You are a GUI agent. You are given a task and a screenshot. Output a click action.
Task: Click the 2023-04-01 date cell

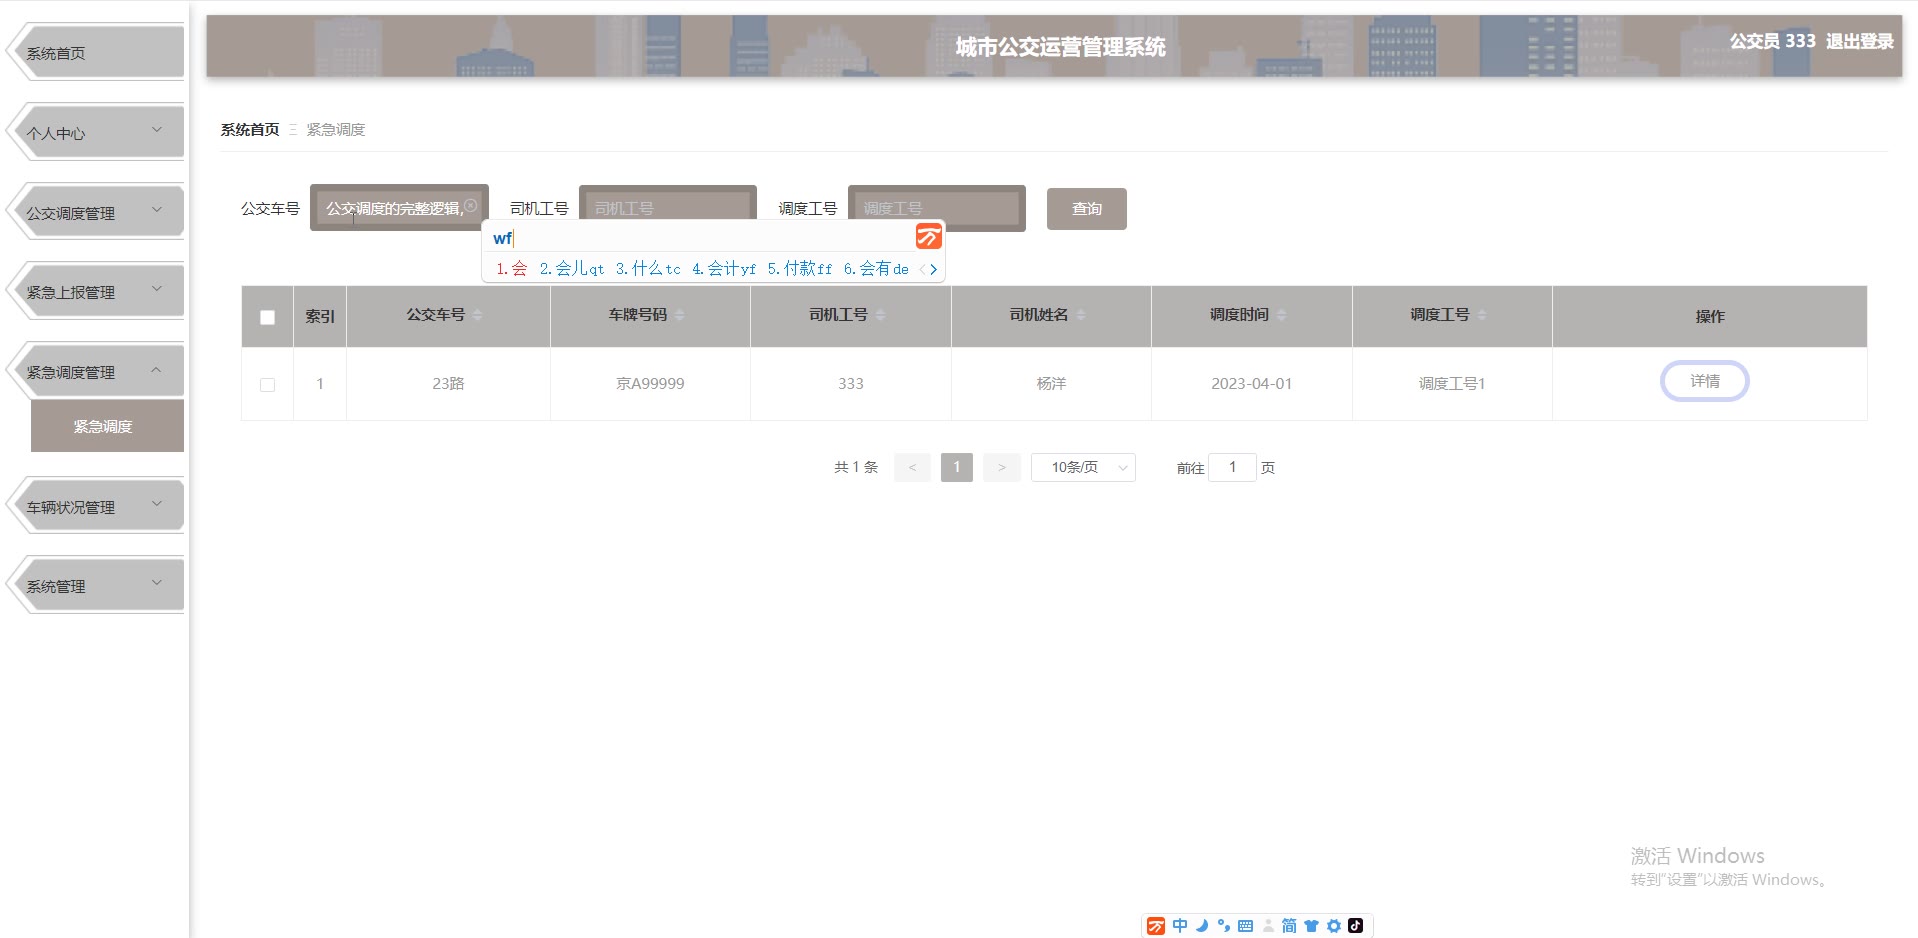1252,384
